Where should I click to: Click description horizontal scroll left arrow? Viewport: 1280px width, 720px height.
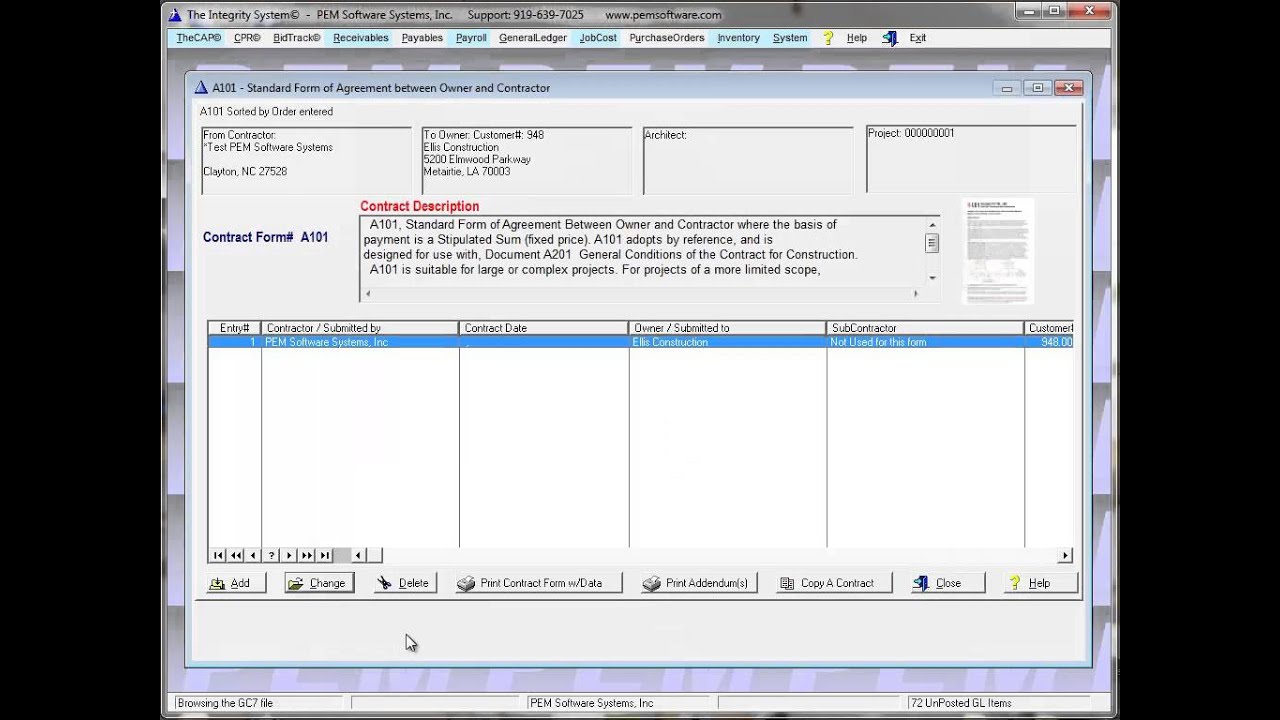pyautogui.click(x=367, y=294)
